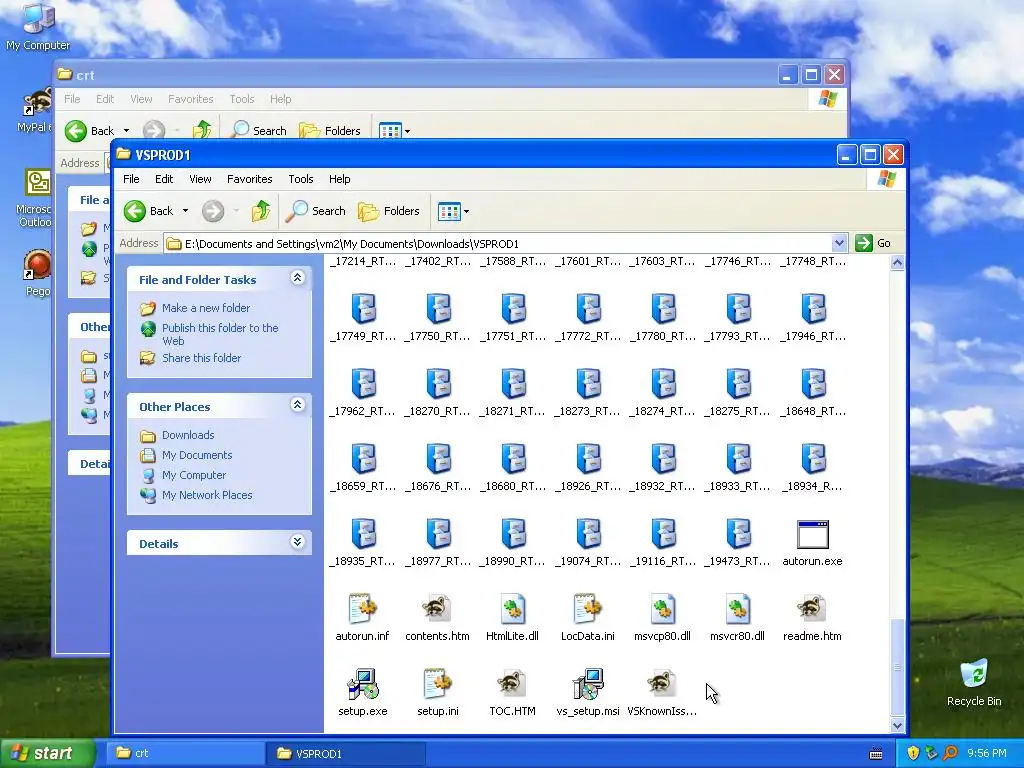The height and width of the screenshot is (768, 1024).
Task: Open the File menu in VSPROD1
Action: click(x=131, y=179)
